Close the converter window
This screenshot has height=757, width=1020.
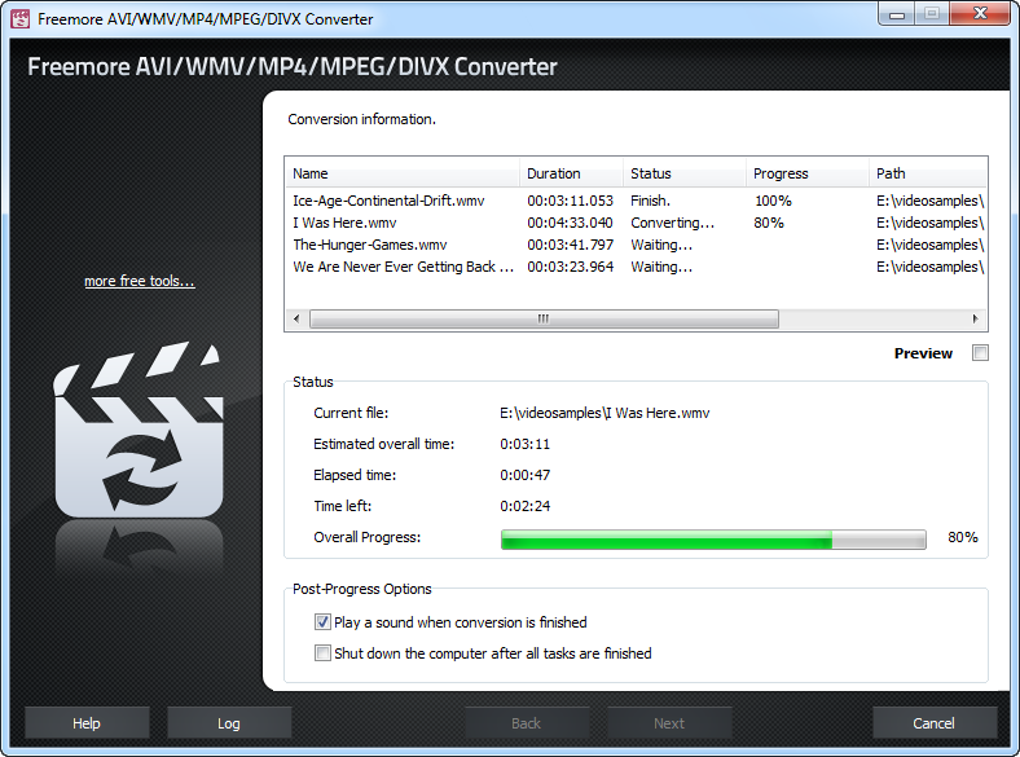coord(980,13)
